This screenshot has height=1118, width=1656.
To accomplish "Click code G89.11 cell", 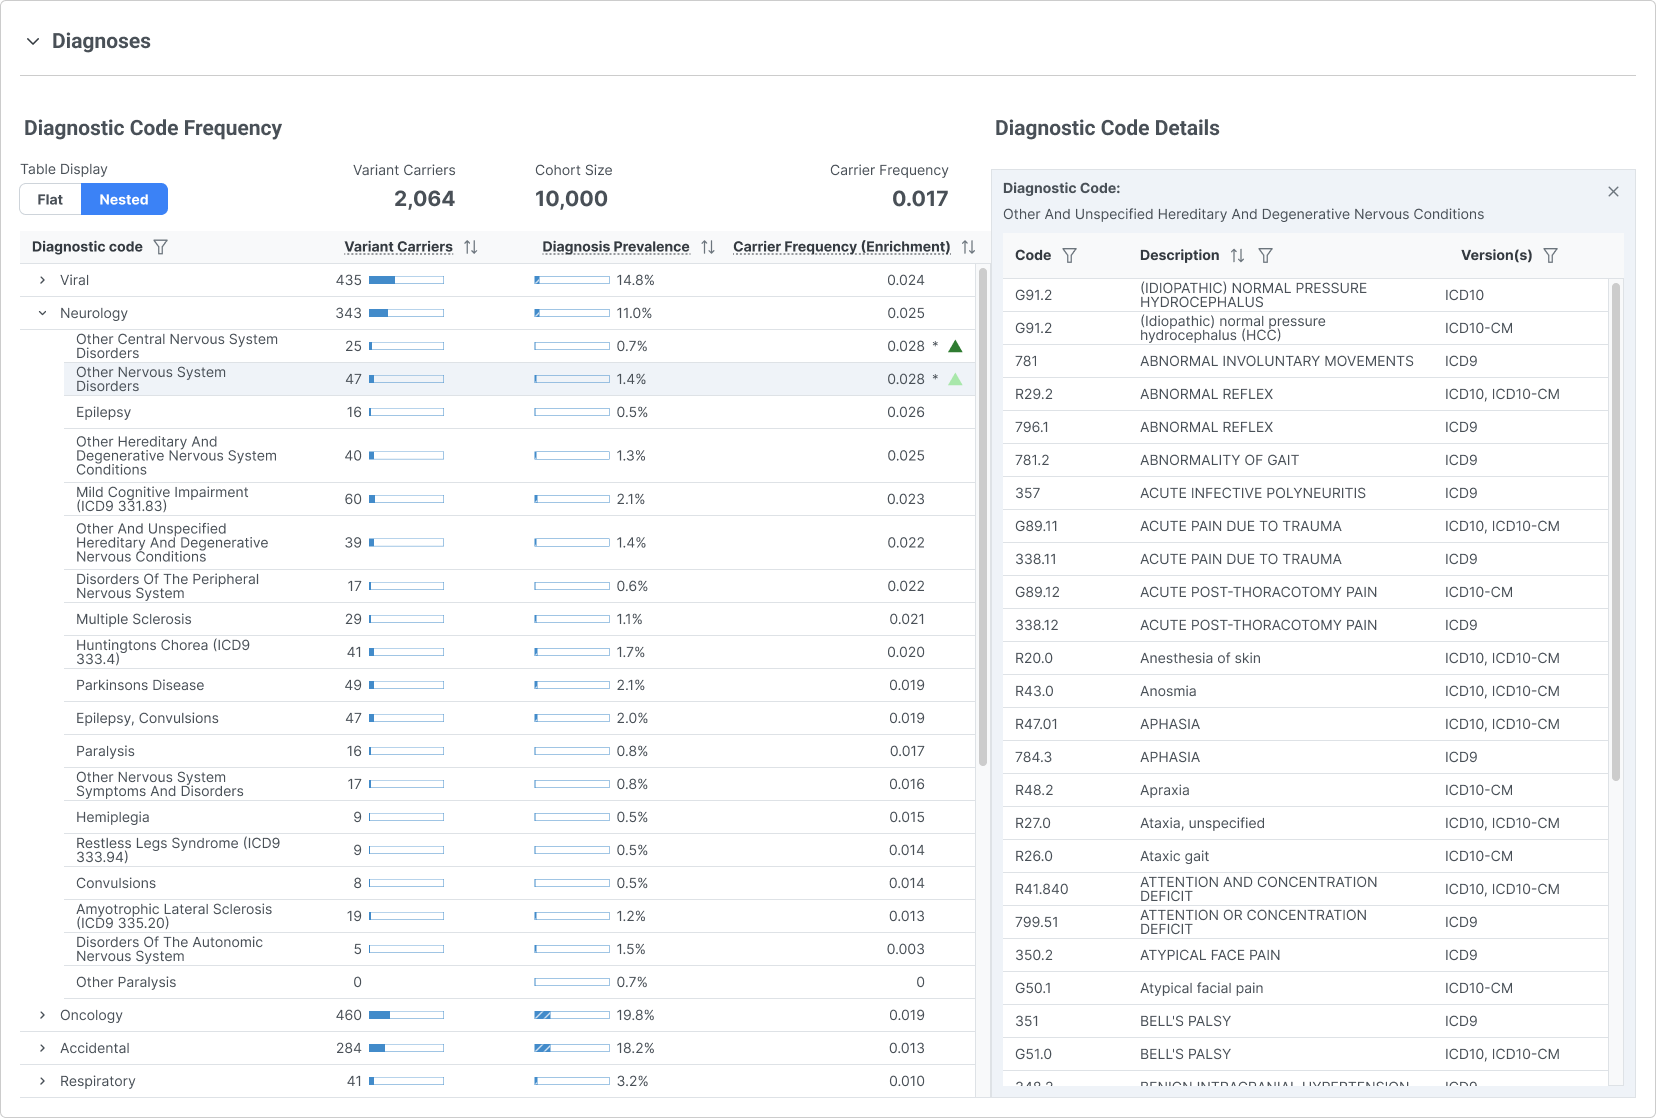I will (1036, 526).
